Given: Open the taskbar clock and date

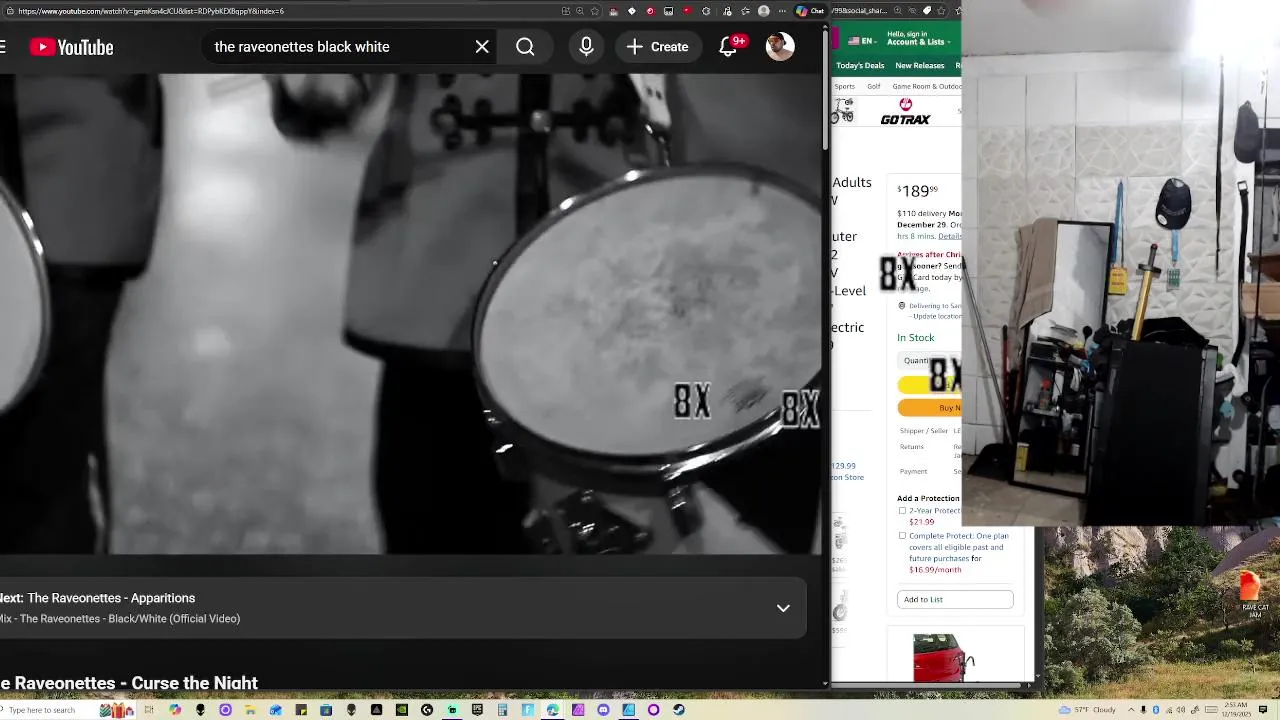Looking at the screenshot, I should tap(1237, 710).
